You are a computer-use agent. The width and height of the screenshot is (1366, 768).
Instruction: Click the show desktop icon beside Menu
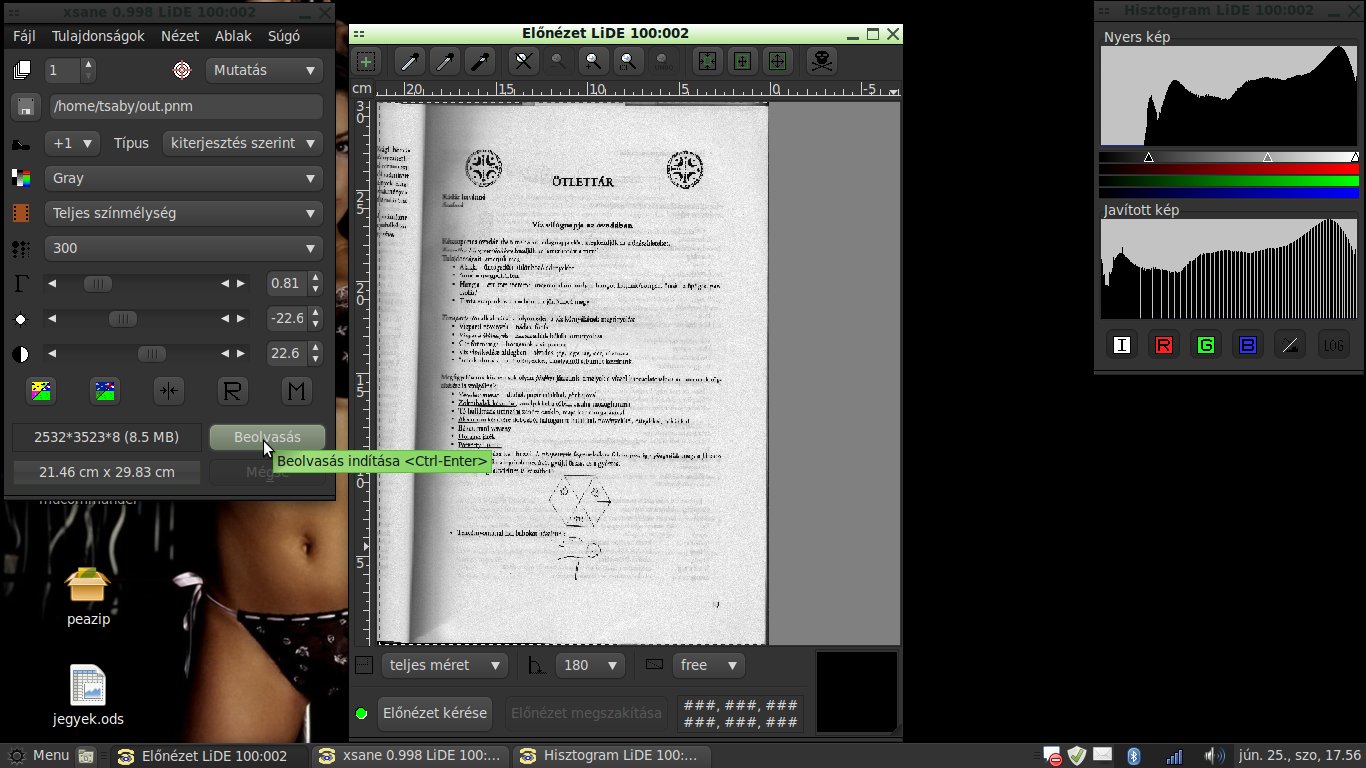click(x=87, y=756)
